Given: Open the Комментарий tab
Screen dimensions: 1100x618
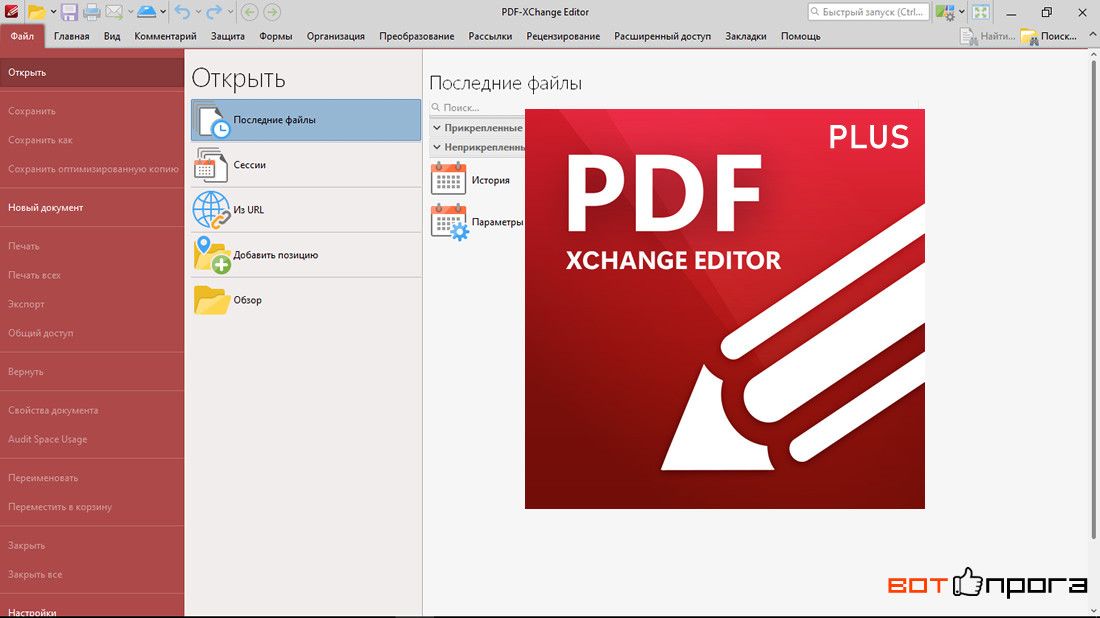Looking at the screenshot, I should [x=165, y=36].
